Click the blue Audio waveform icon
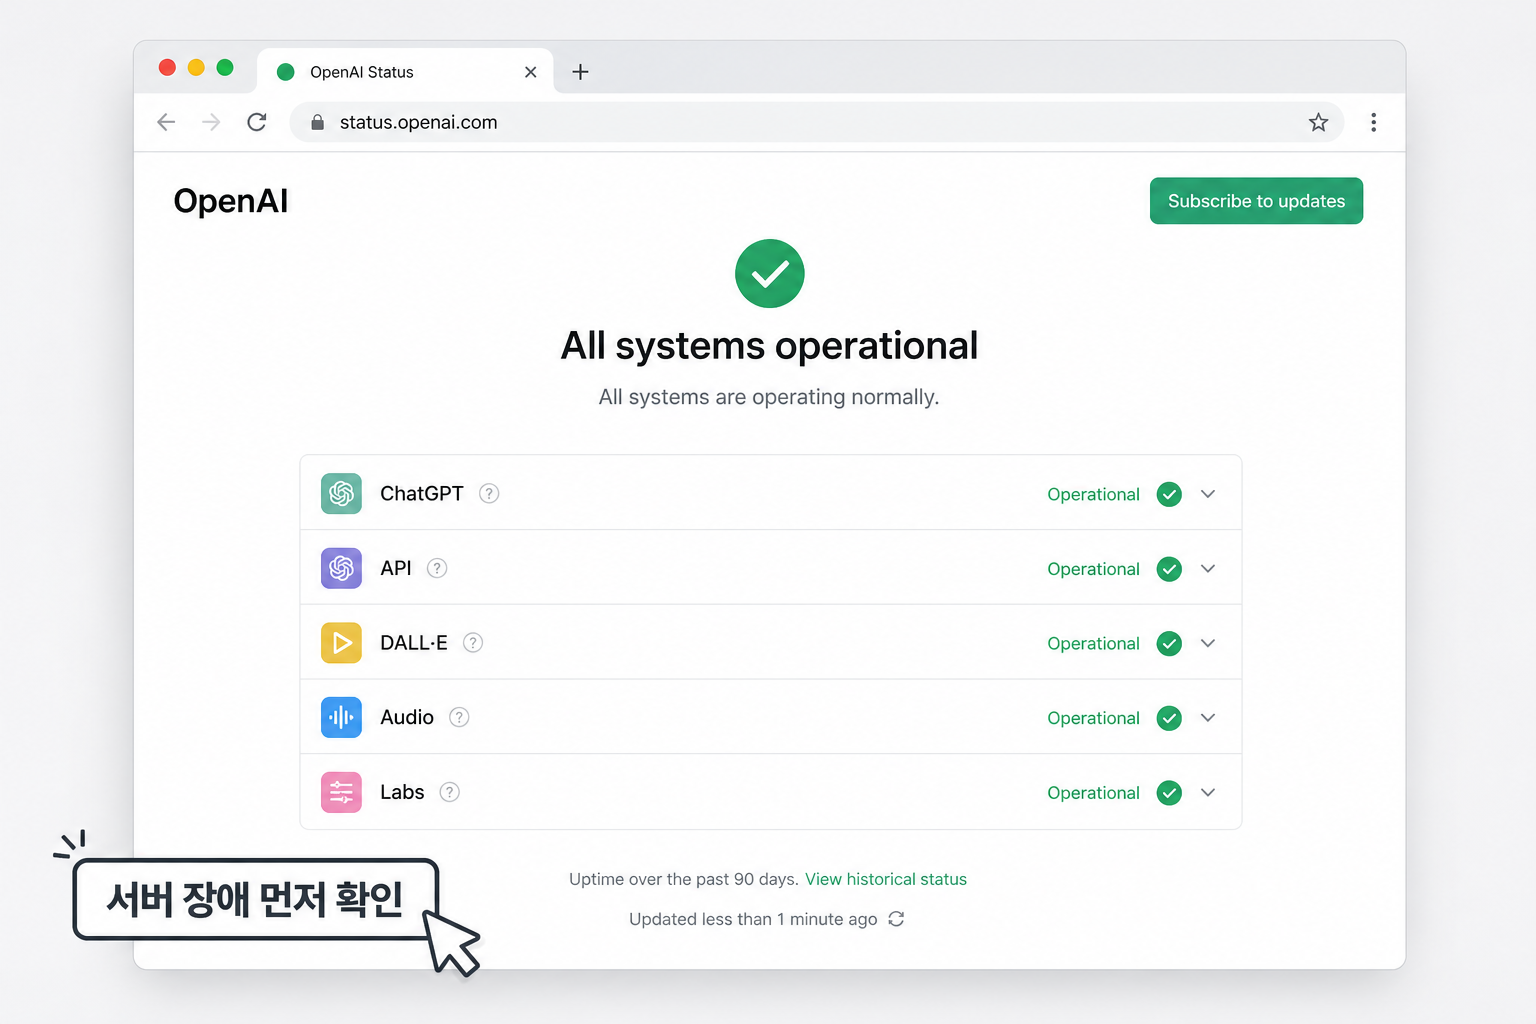This screenshot has width=1536, height=1024. 341,717
